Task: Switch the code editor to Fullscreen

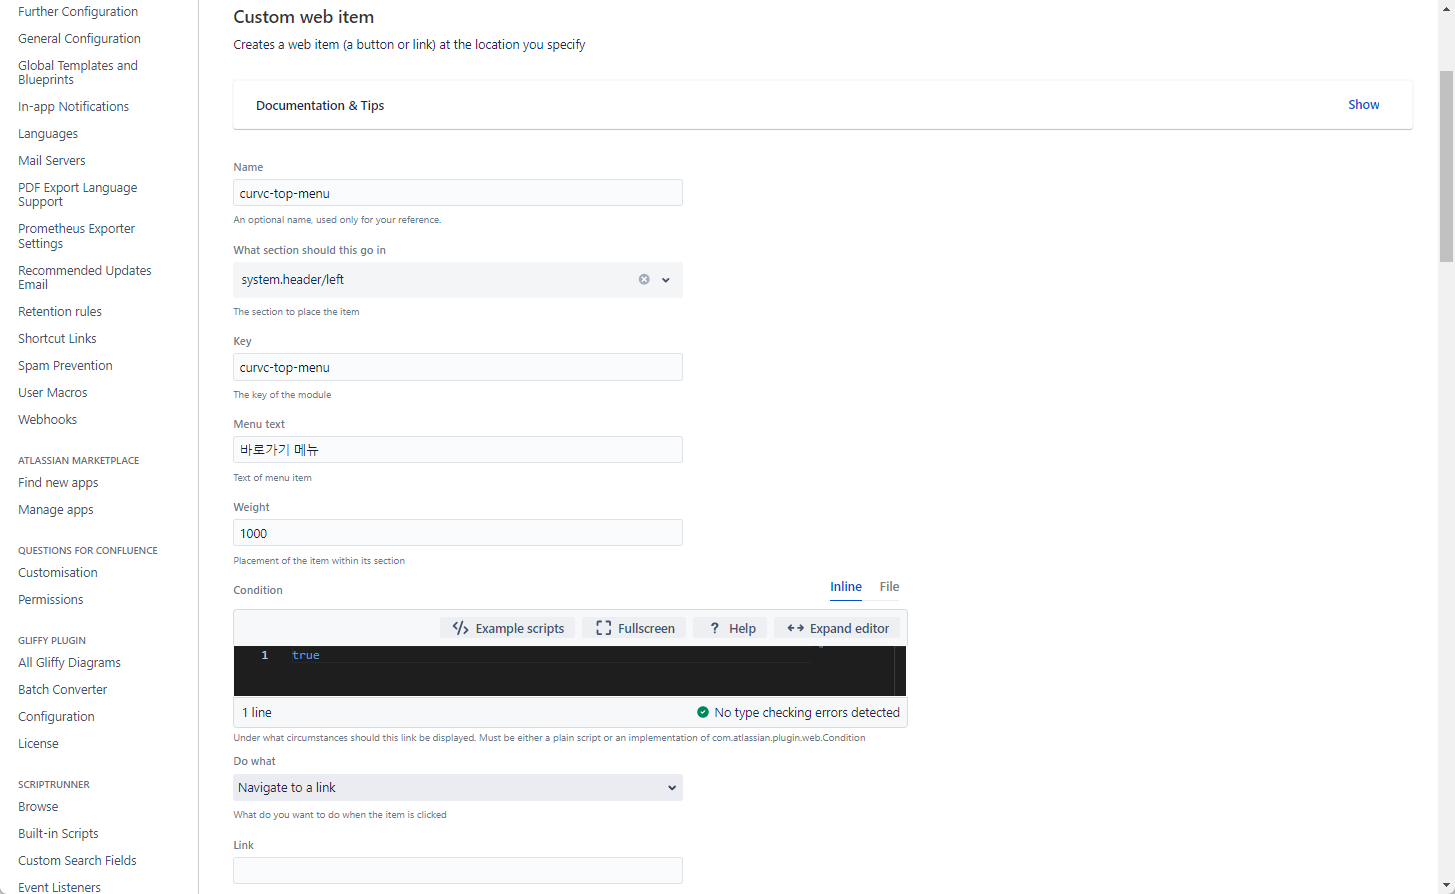Action: pyautogui.click(x=635, y=628)
